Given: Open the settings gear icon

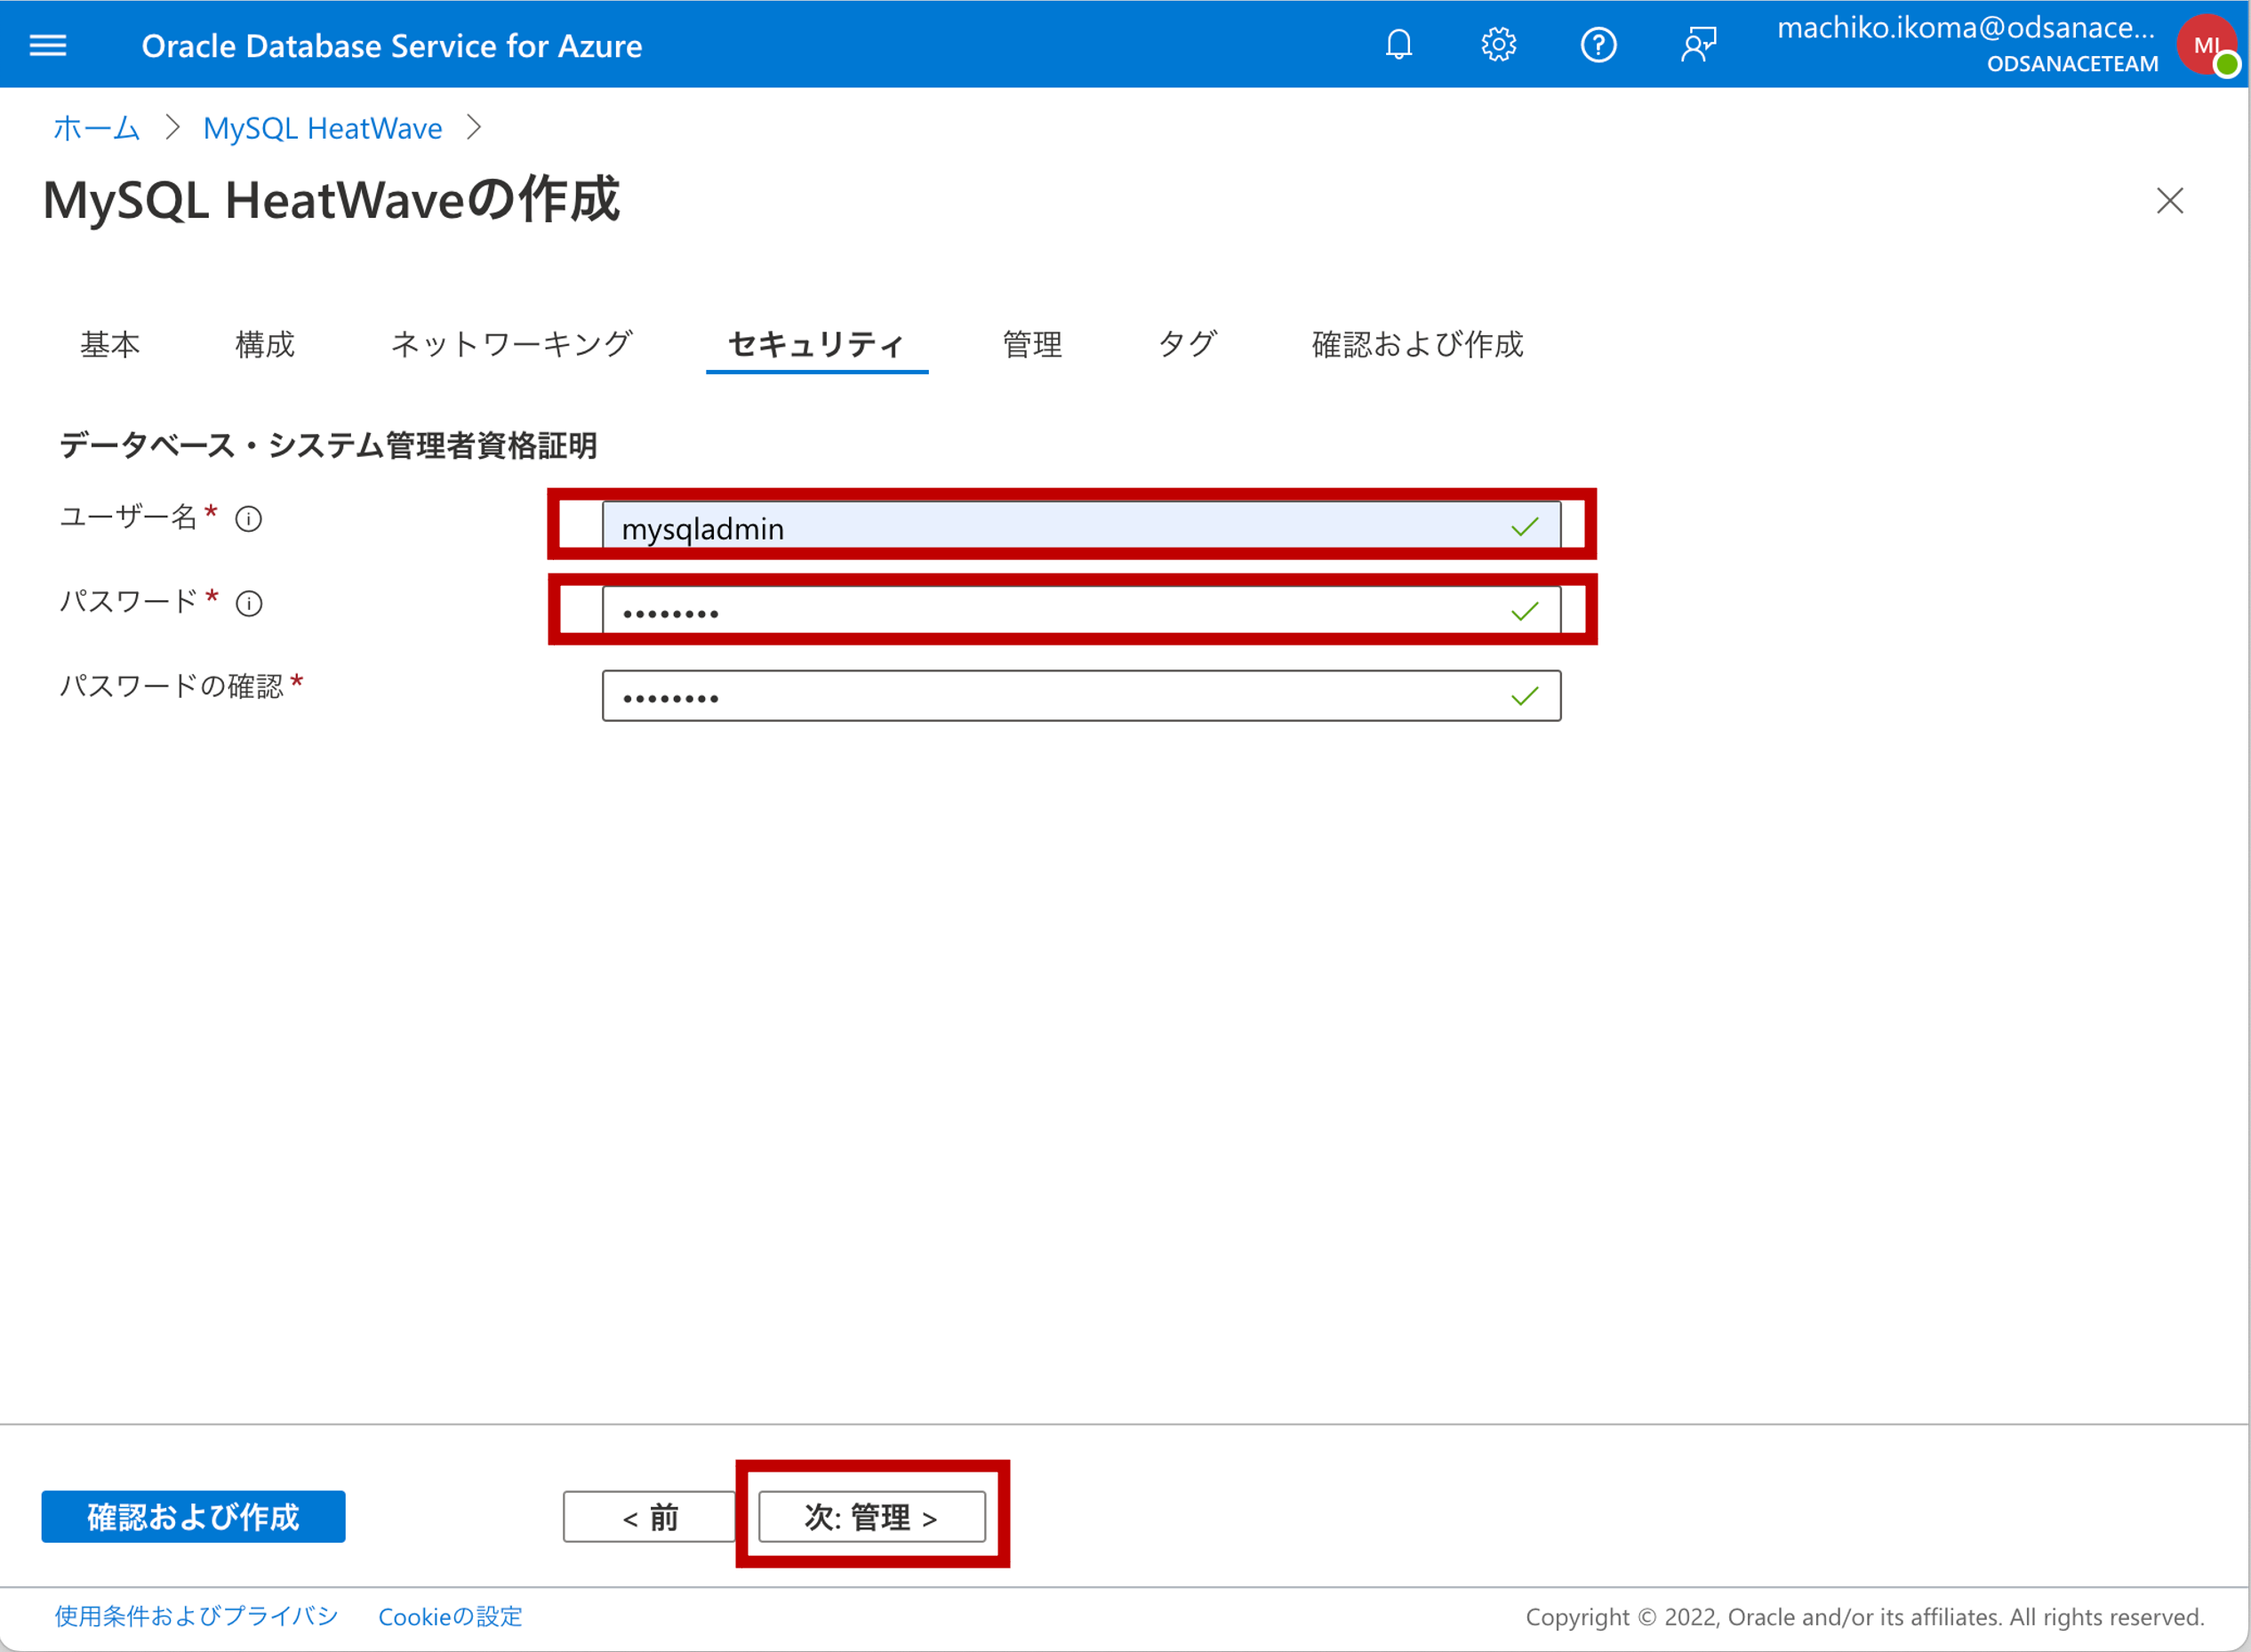Looking at the screenshot, I should point(1498,45).
